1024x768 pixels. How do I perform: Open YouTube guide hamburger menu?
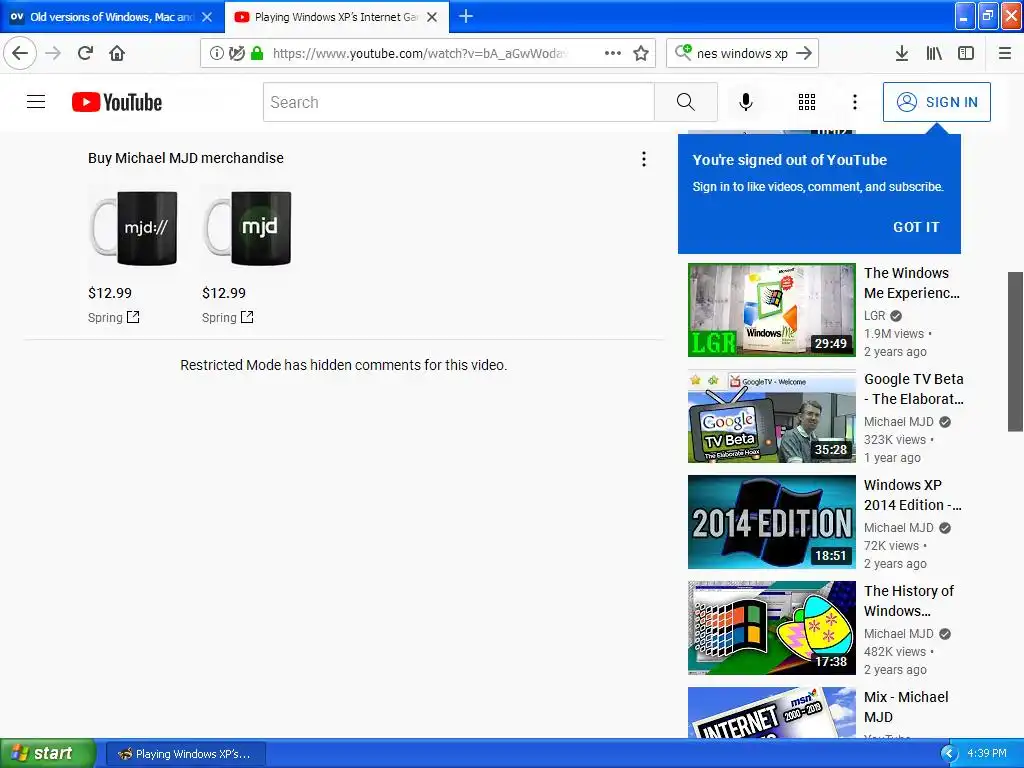(x=36, y=102)
